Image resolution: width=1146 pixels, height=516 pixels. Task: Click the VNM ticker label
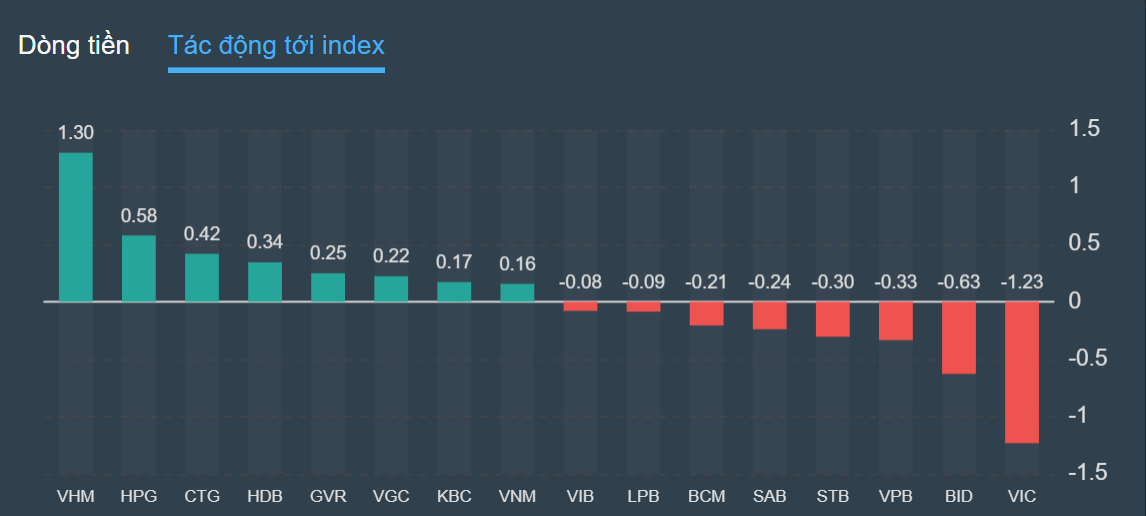point(517,496)
